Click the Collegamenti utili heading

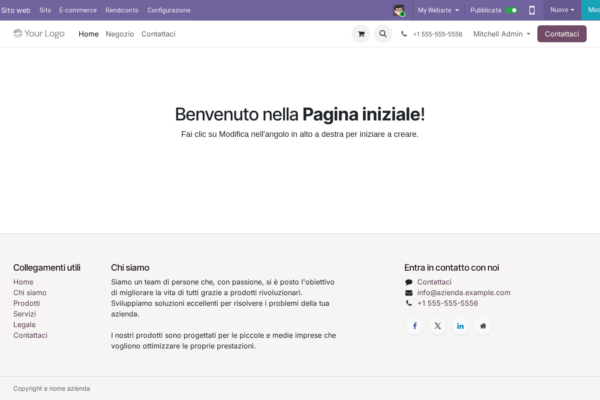click(x=47, y=268)
